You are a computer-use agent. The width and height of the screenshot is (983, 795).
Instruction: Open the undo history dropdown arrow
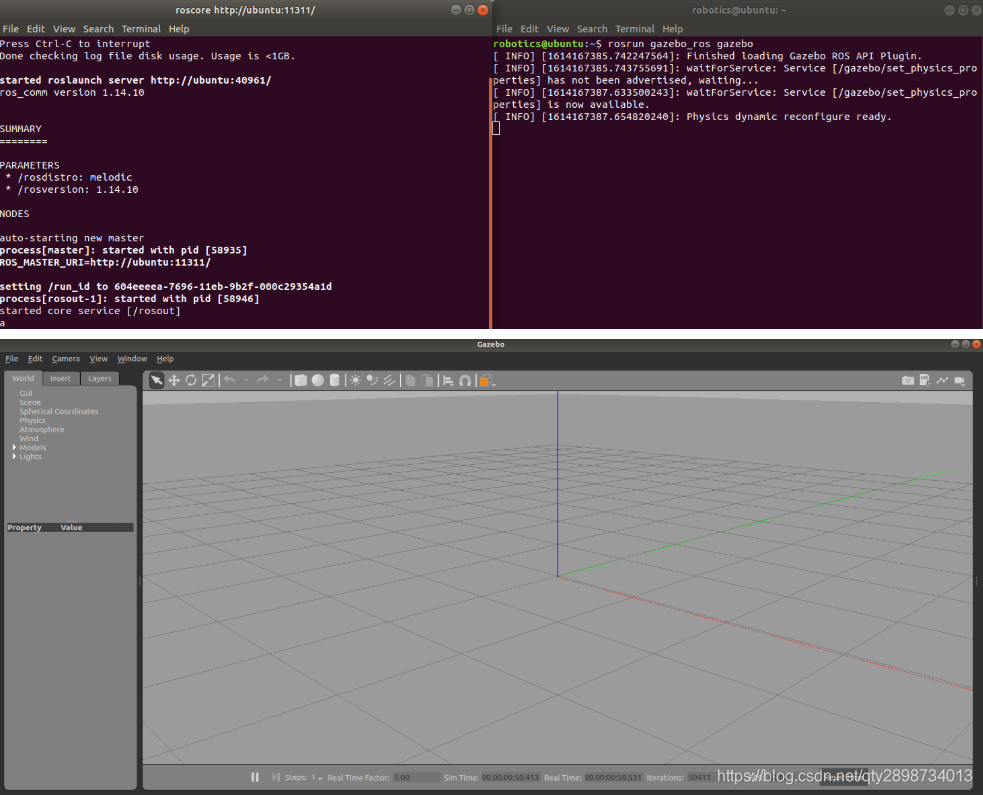pos(246,380)
